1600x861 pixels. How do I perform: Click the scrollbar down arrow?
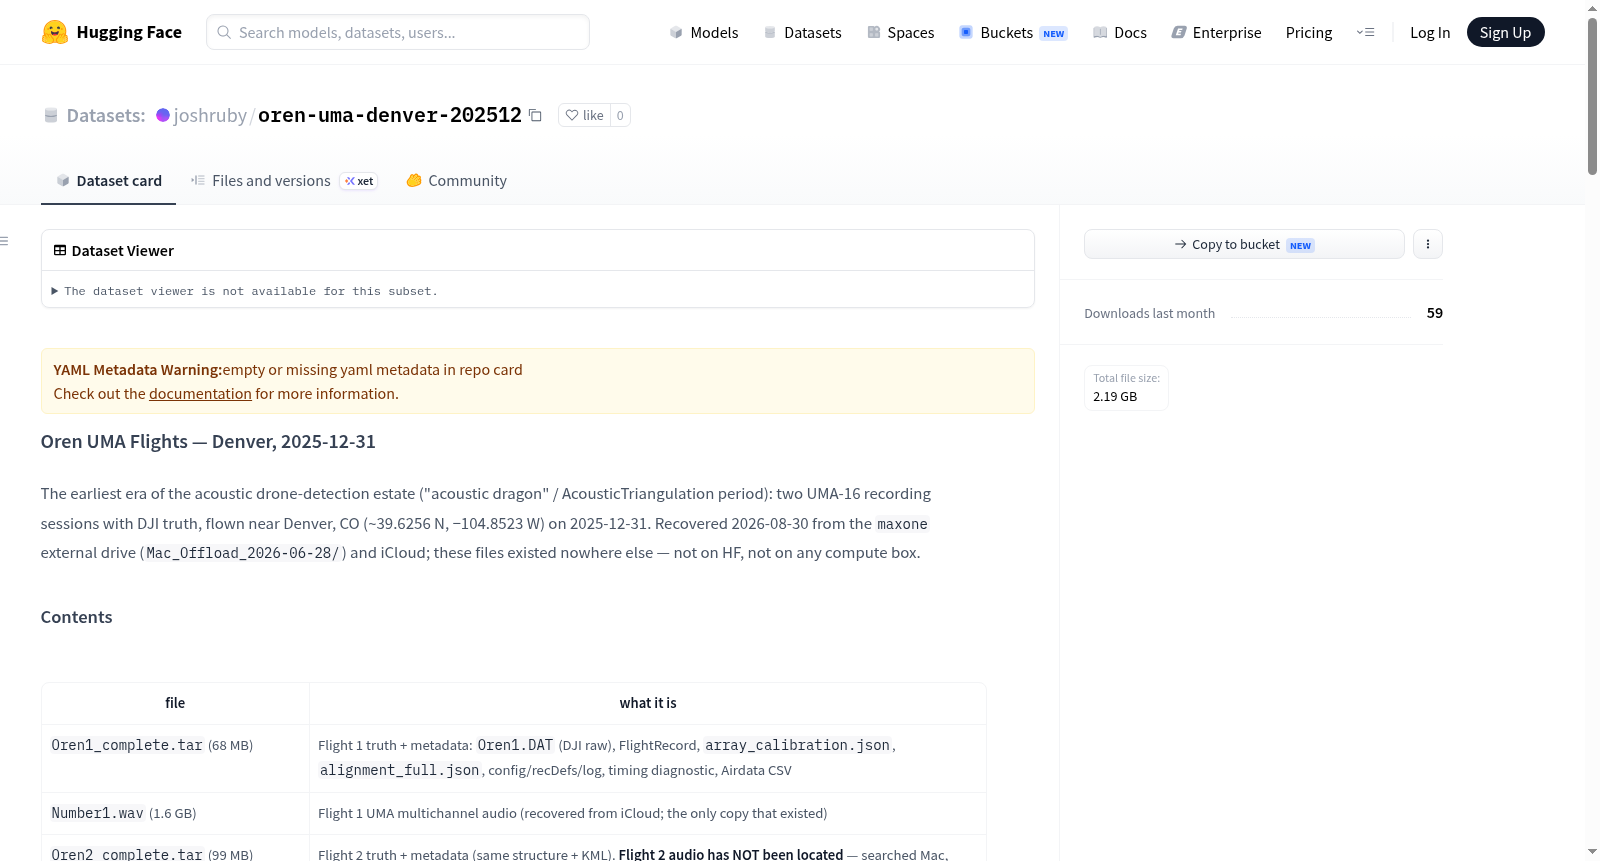(1592, 852)
